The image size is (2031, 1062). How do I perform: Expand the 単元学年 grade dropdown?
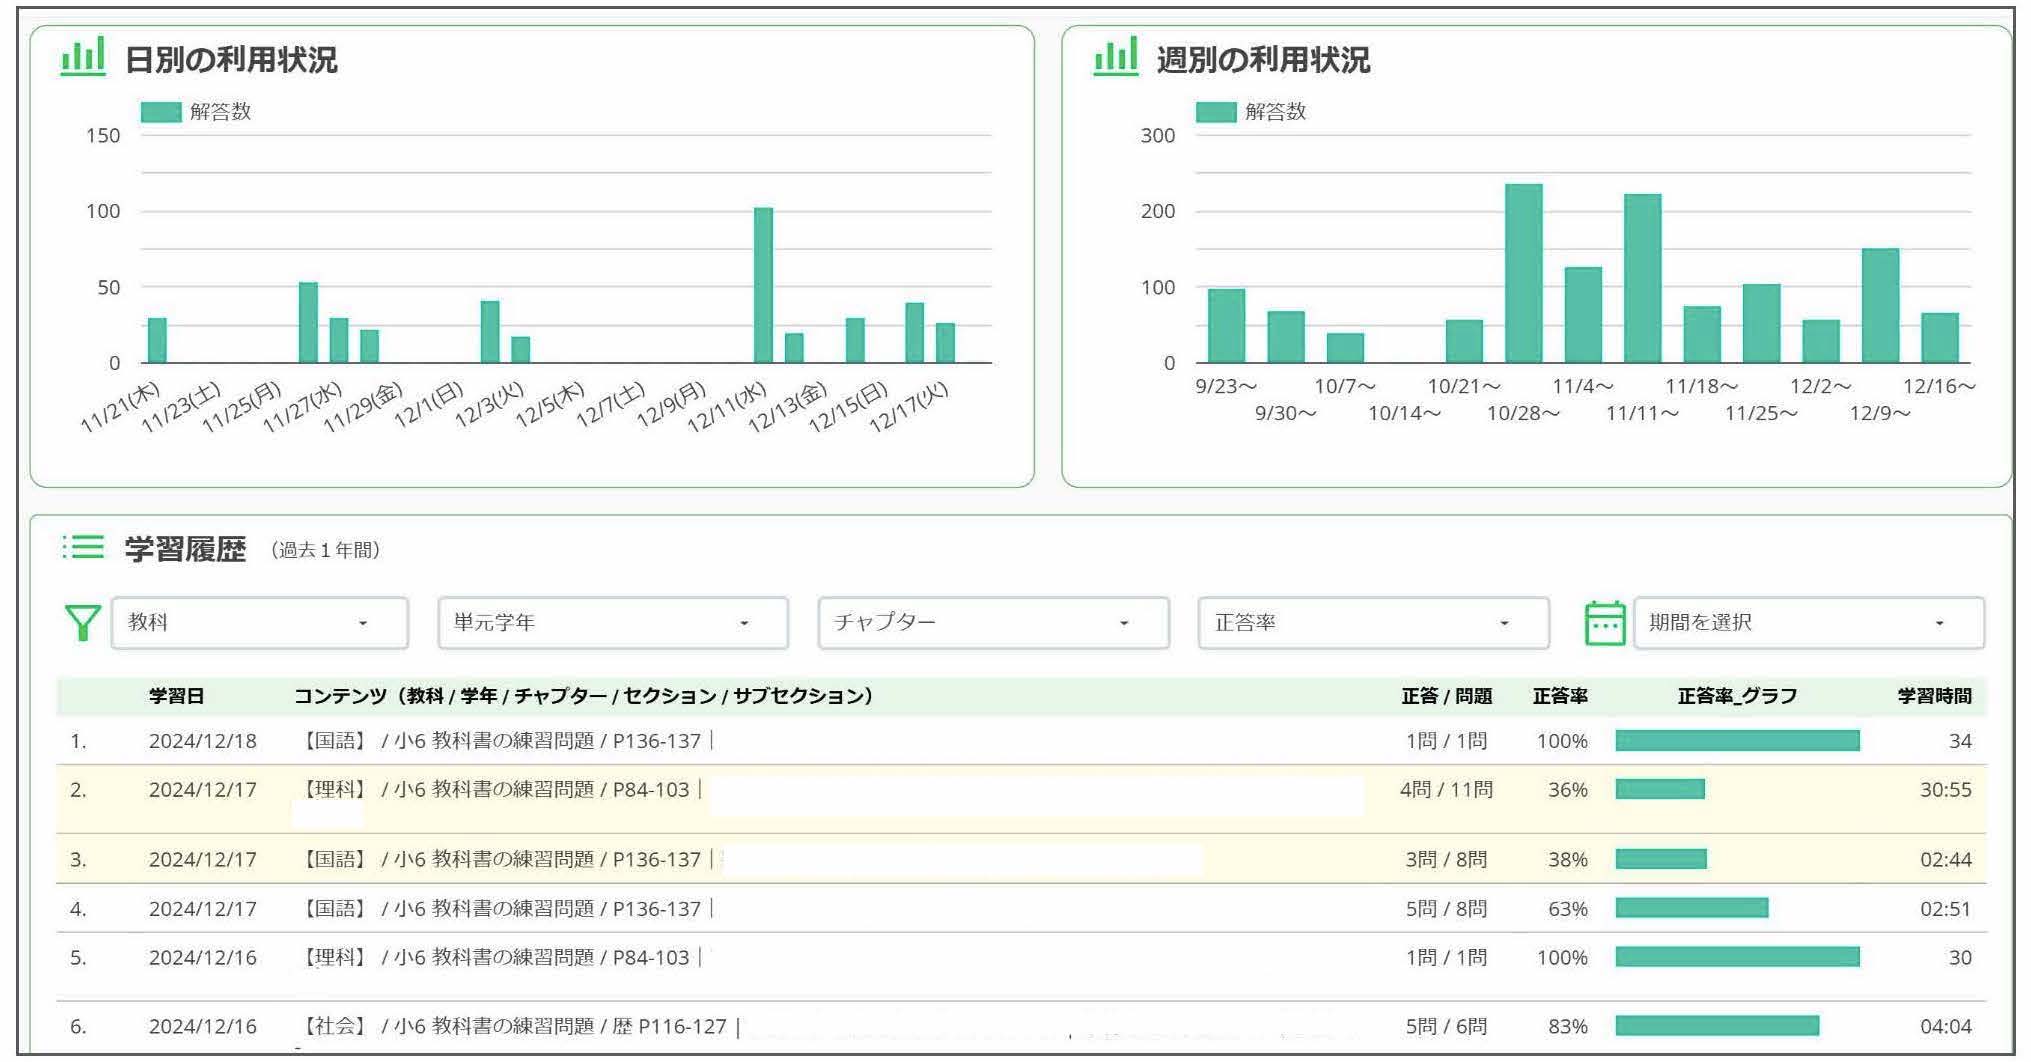coord(613,623)
